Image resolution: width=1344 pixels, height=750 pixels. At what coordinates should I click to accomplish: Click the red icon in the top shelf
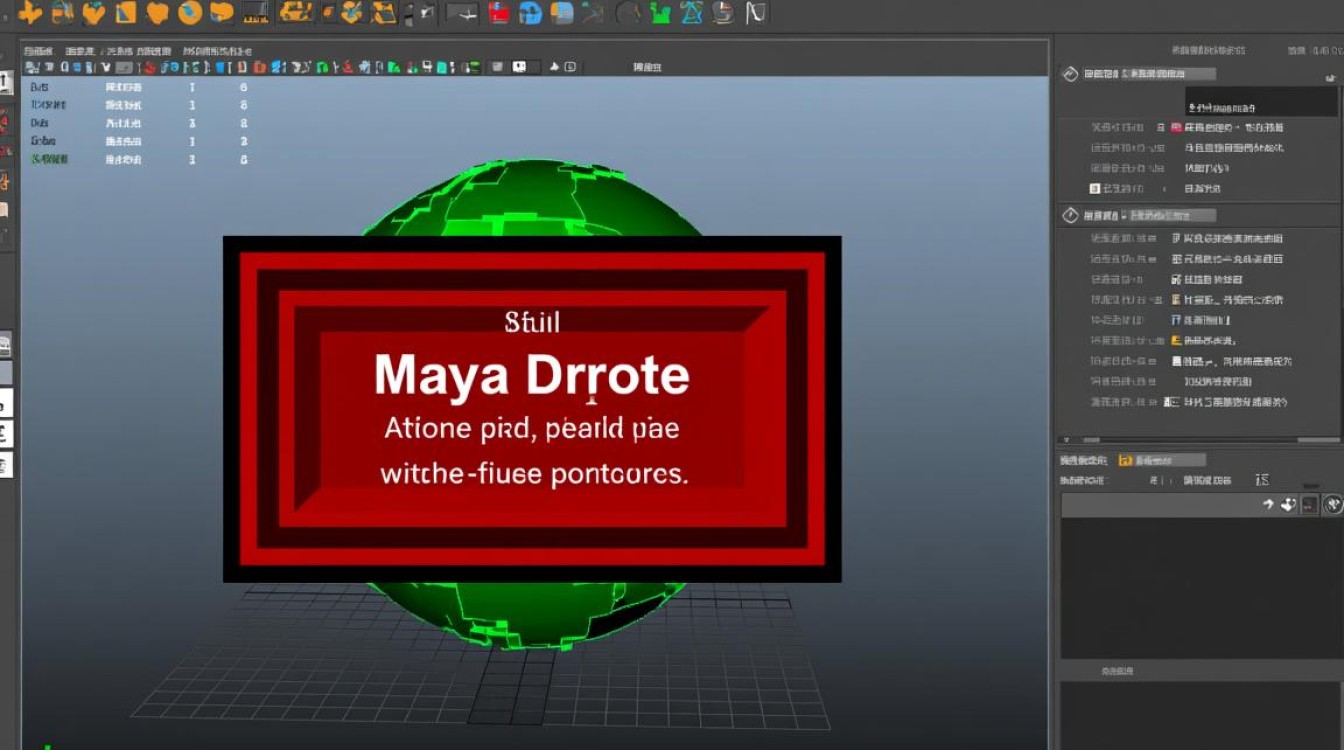pos(501,13)
